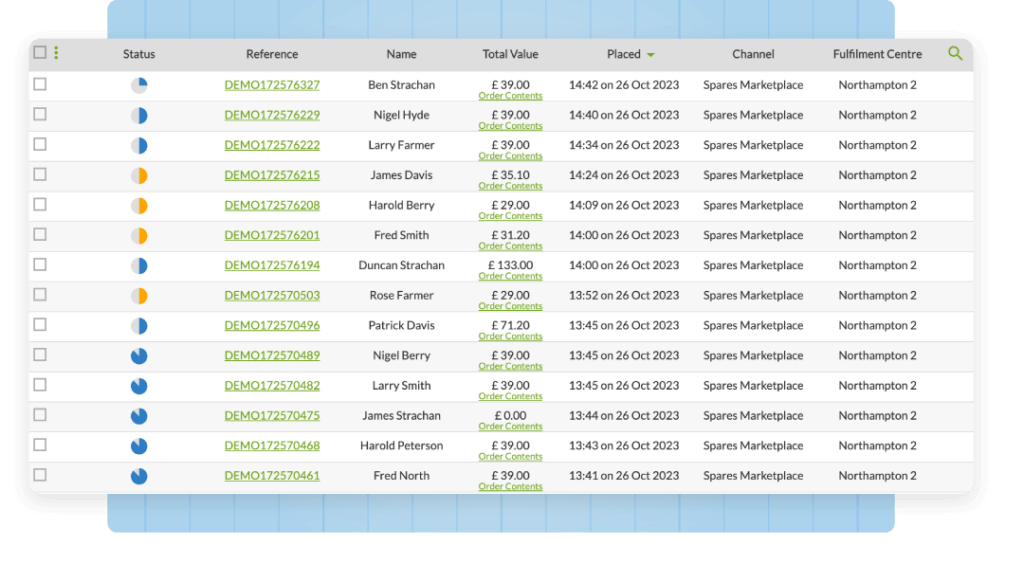
Task: Click blue status icon for Fred North
Action: [x=139, y=476]
